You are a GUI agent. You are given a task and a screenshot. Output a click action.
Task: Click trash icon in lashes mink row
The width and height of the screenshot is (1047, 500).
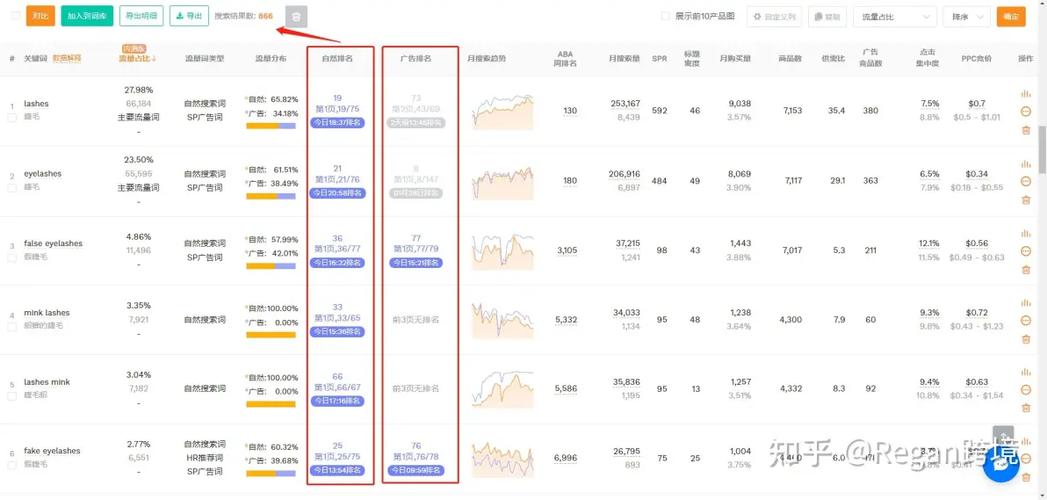click(1025, 408)
